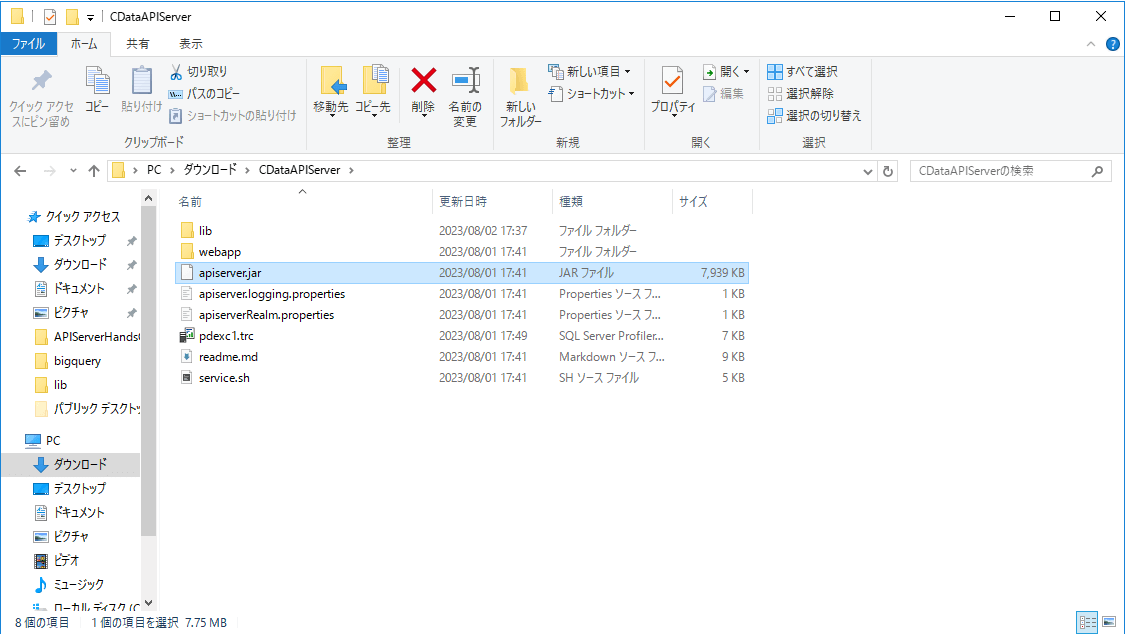
Task: Click the red Delete (削除) icon
Action: coord(423,80)
